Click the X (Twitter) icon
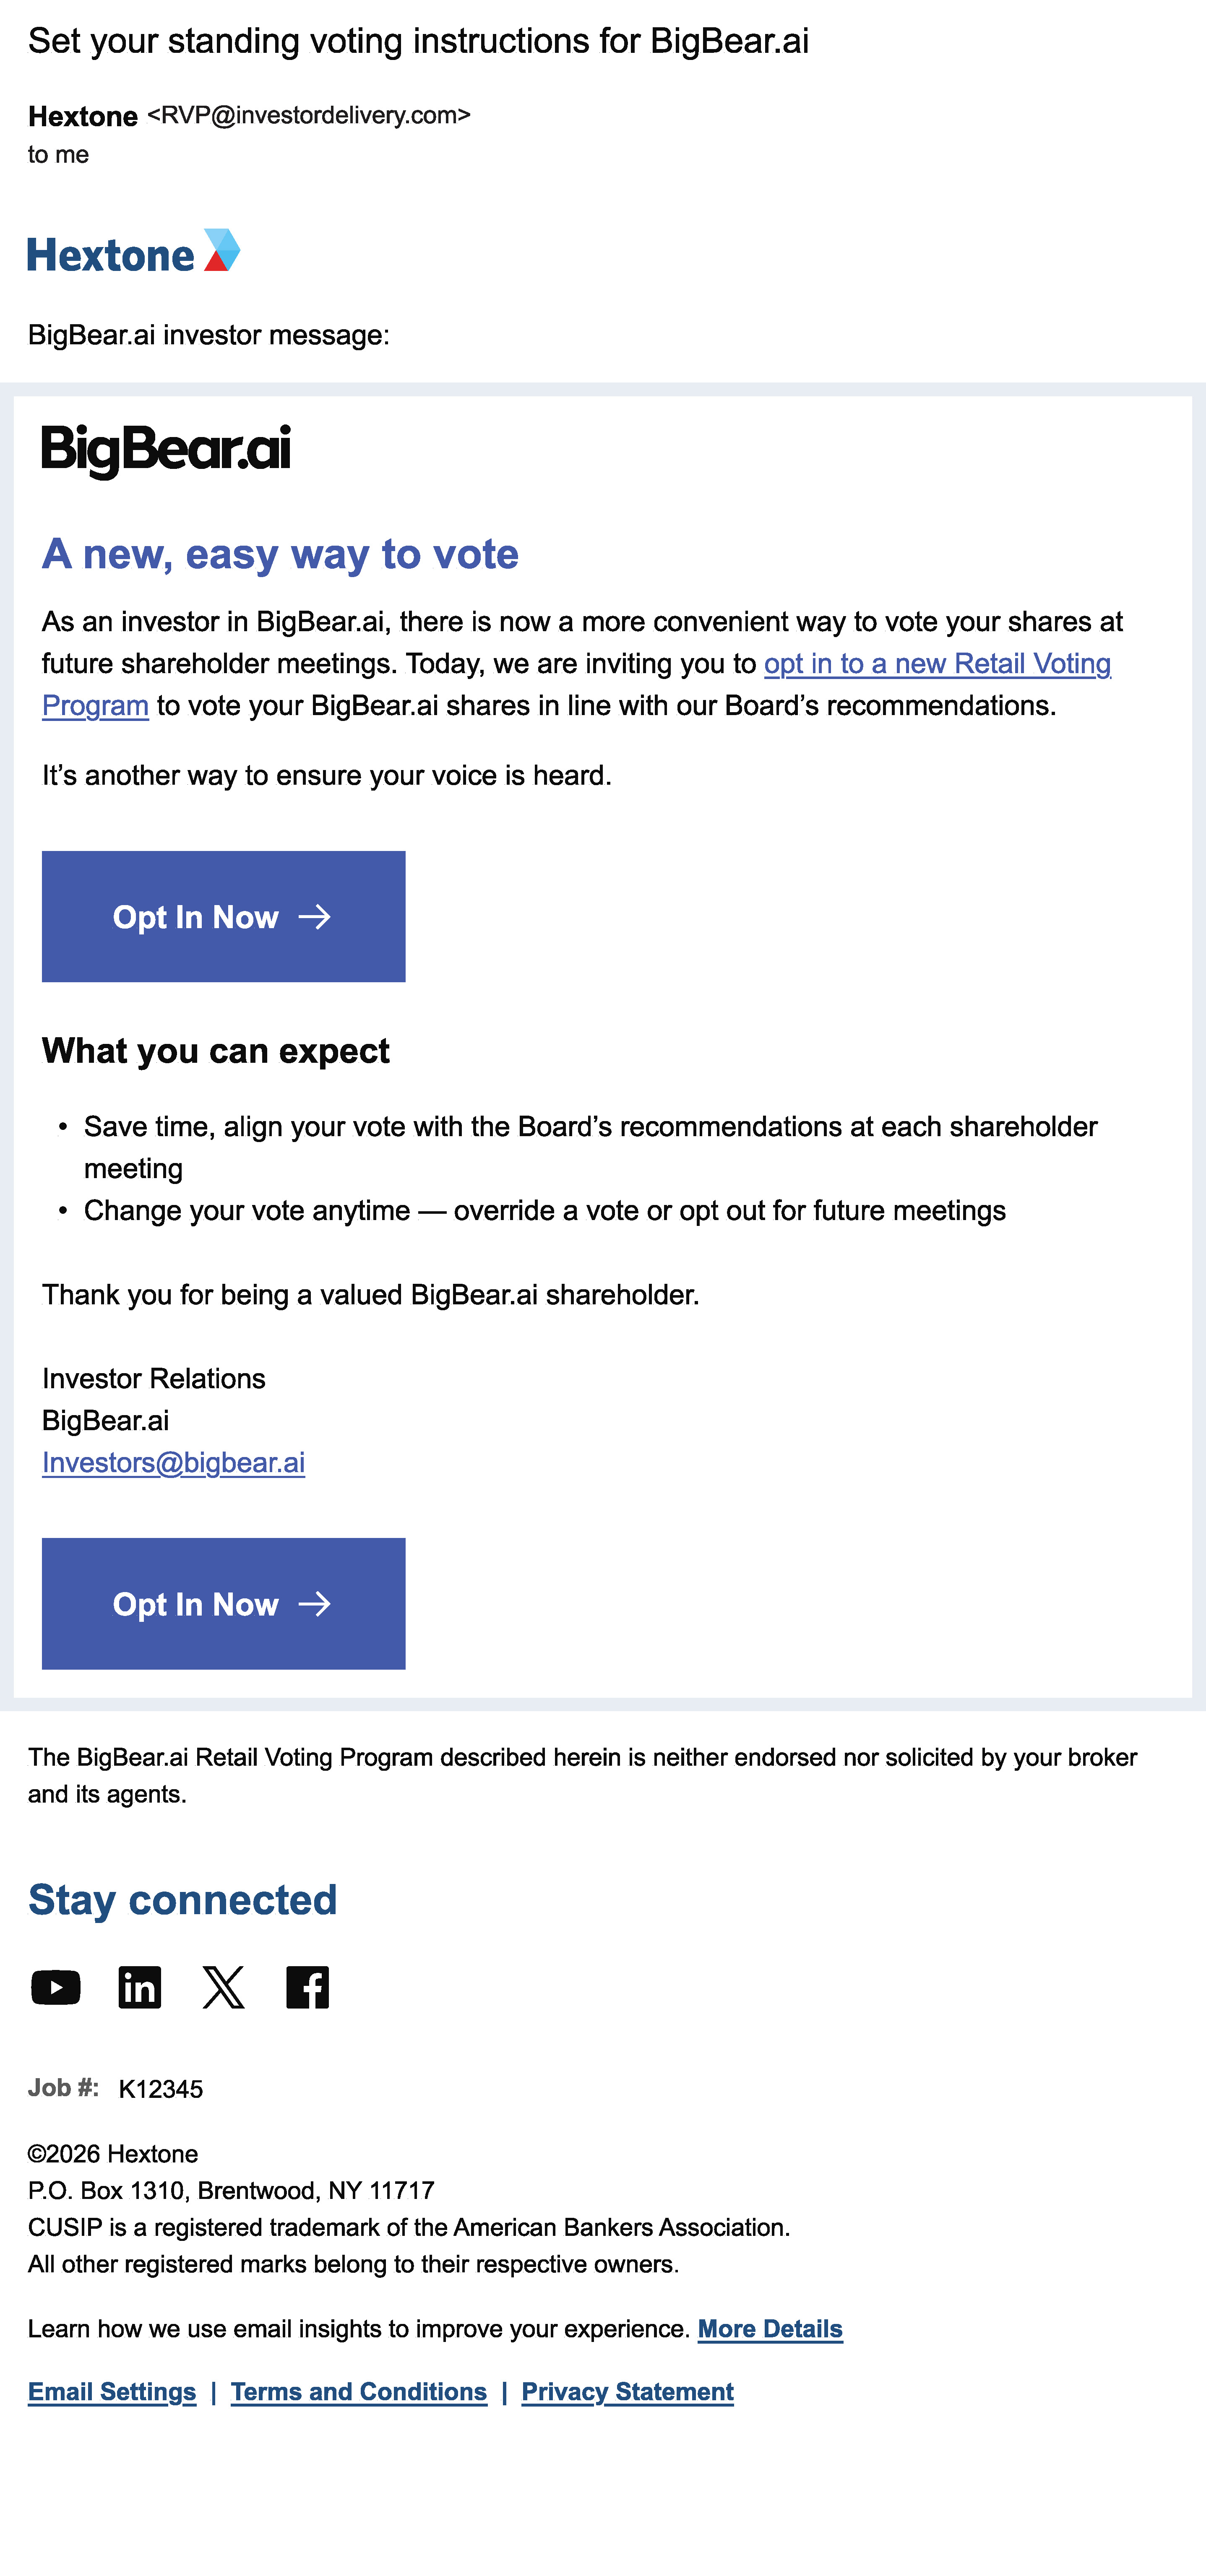Image resolution: width=1206 pixels, height=2576 pixels. click(223, 1987)
